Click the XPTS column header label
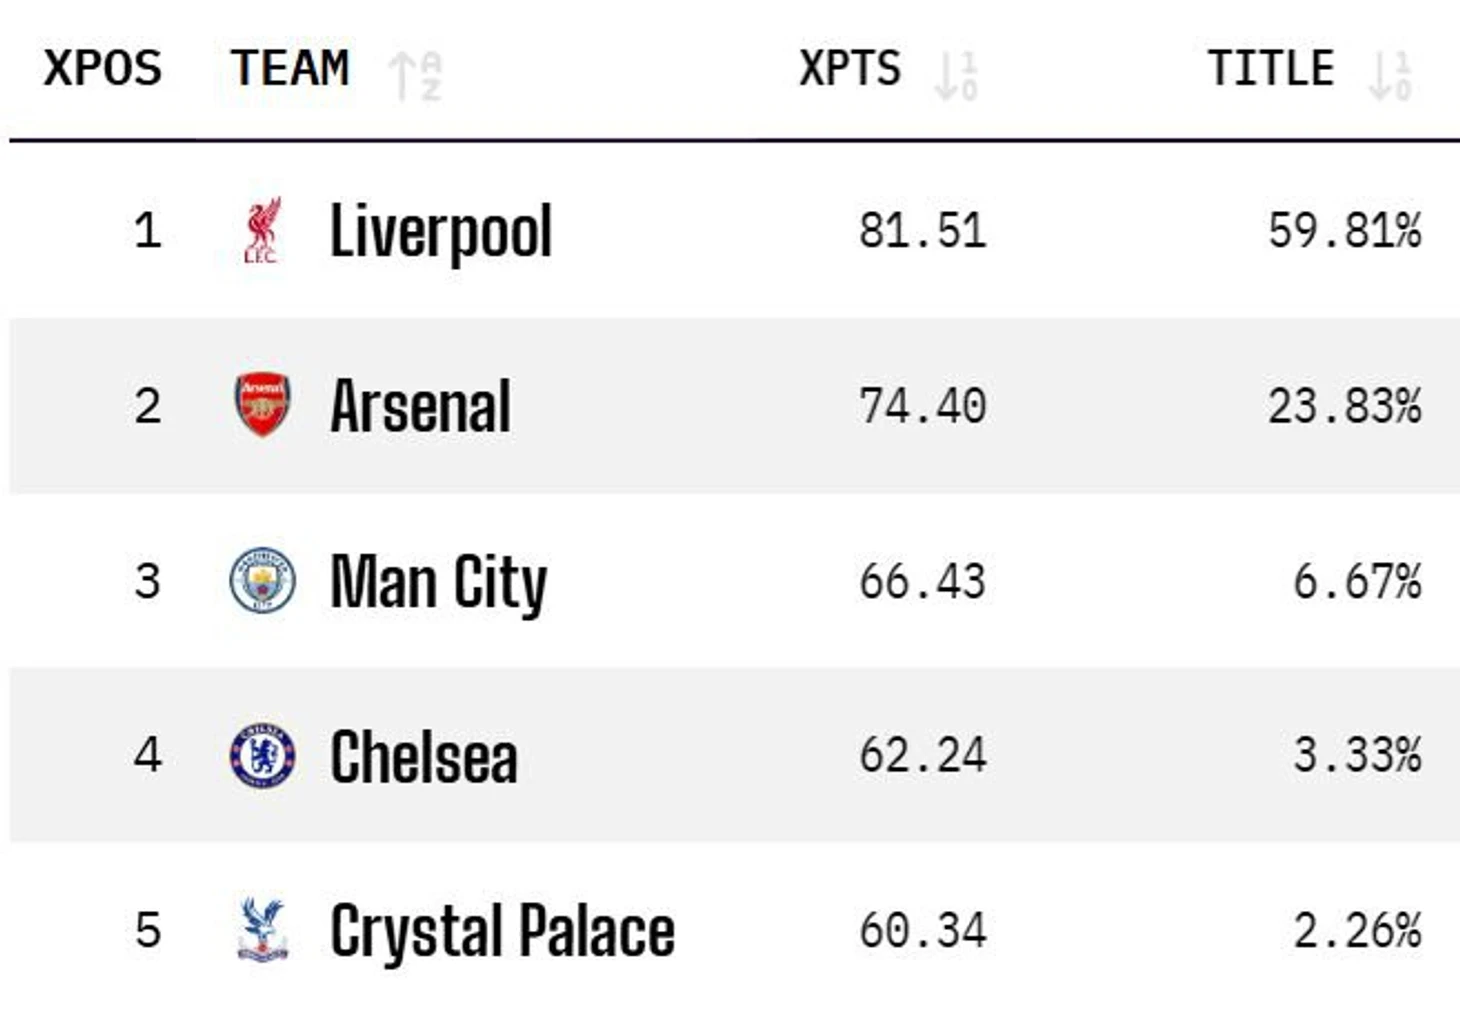Viewport: 1460px width, 1018px height. click(850, 69)
